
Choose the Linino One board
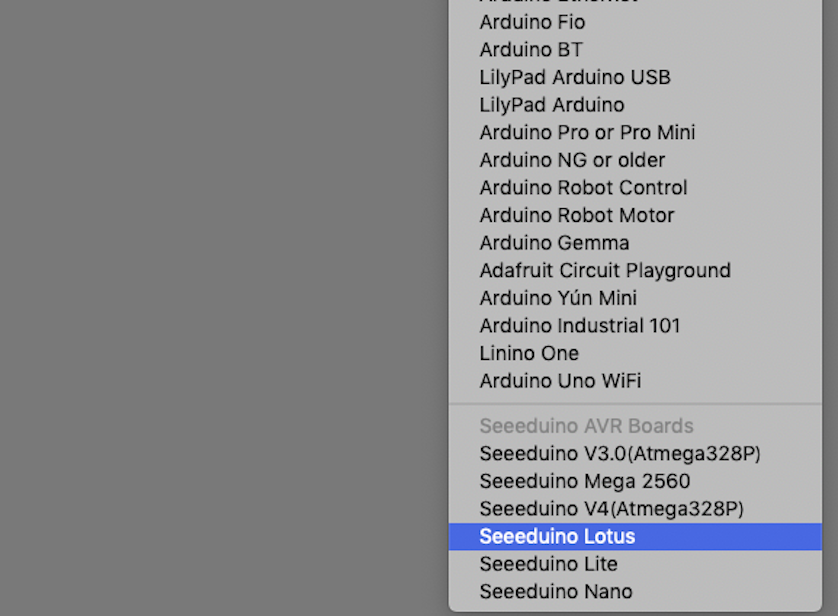click(529, 353)
